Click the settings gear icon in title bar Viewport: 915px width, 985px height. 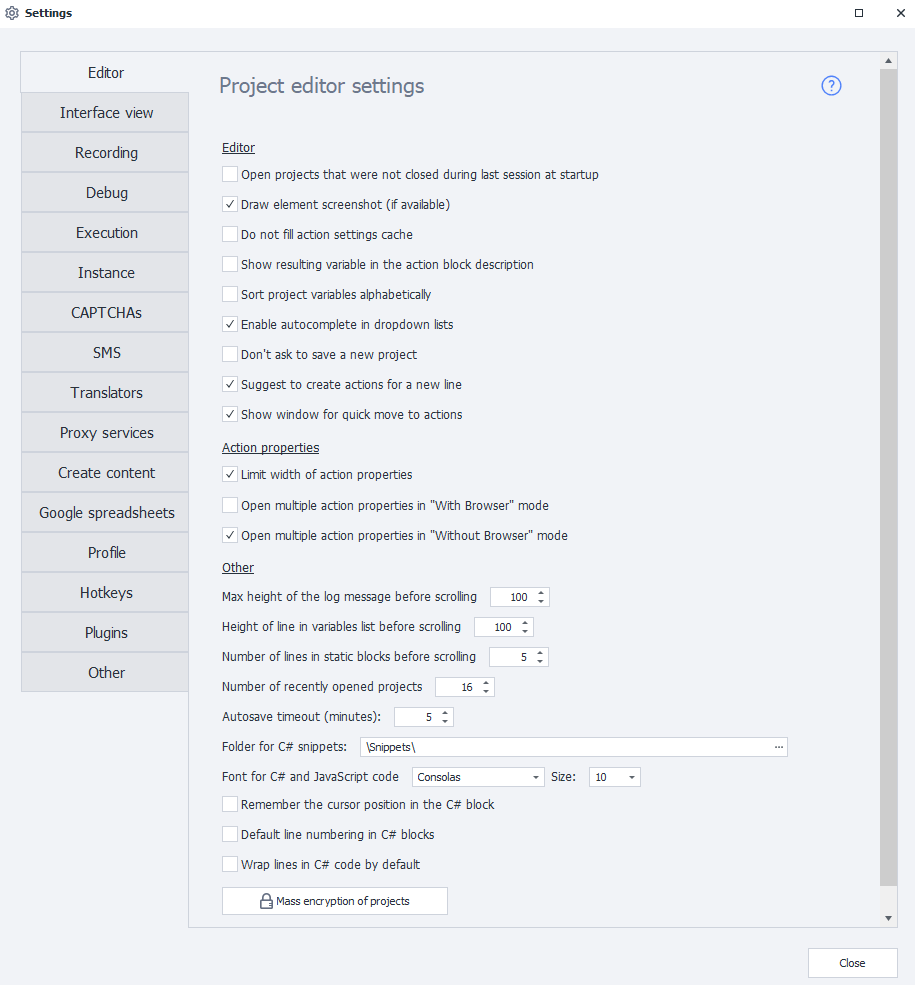click(12, 13)
